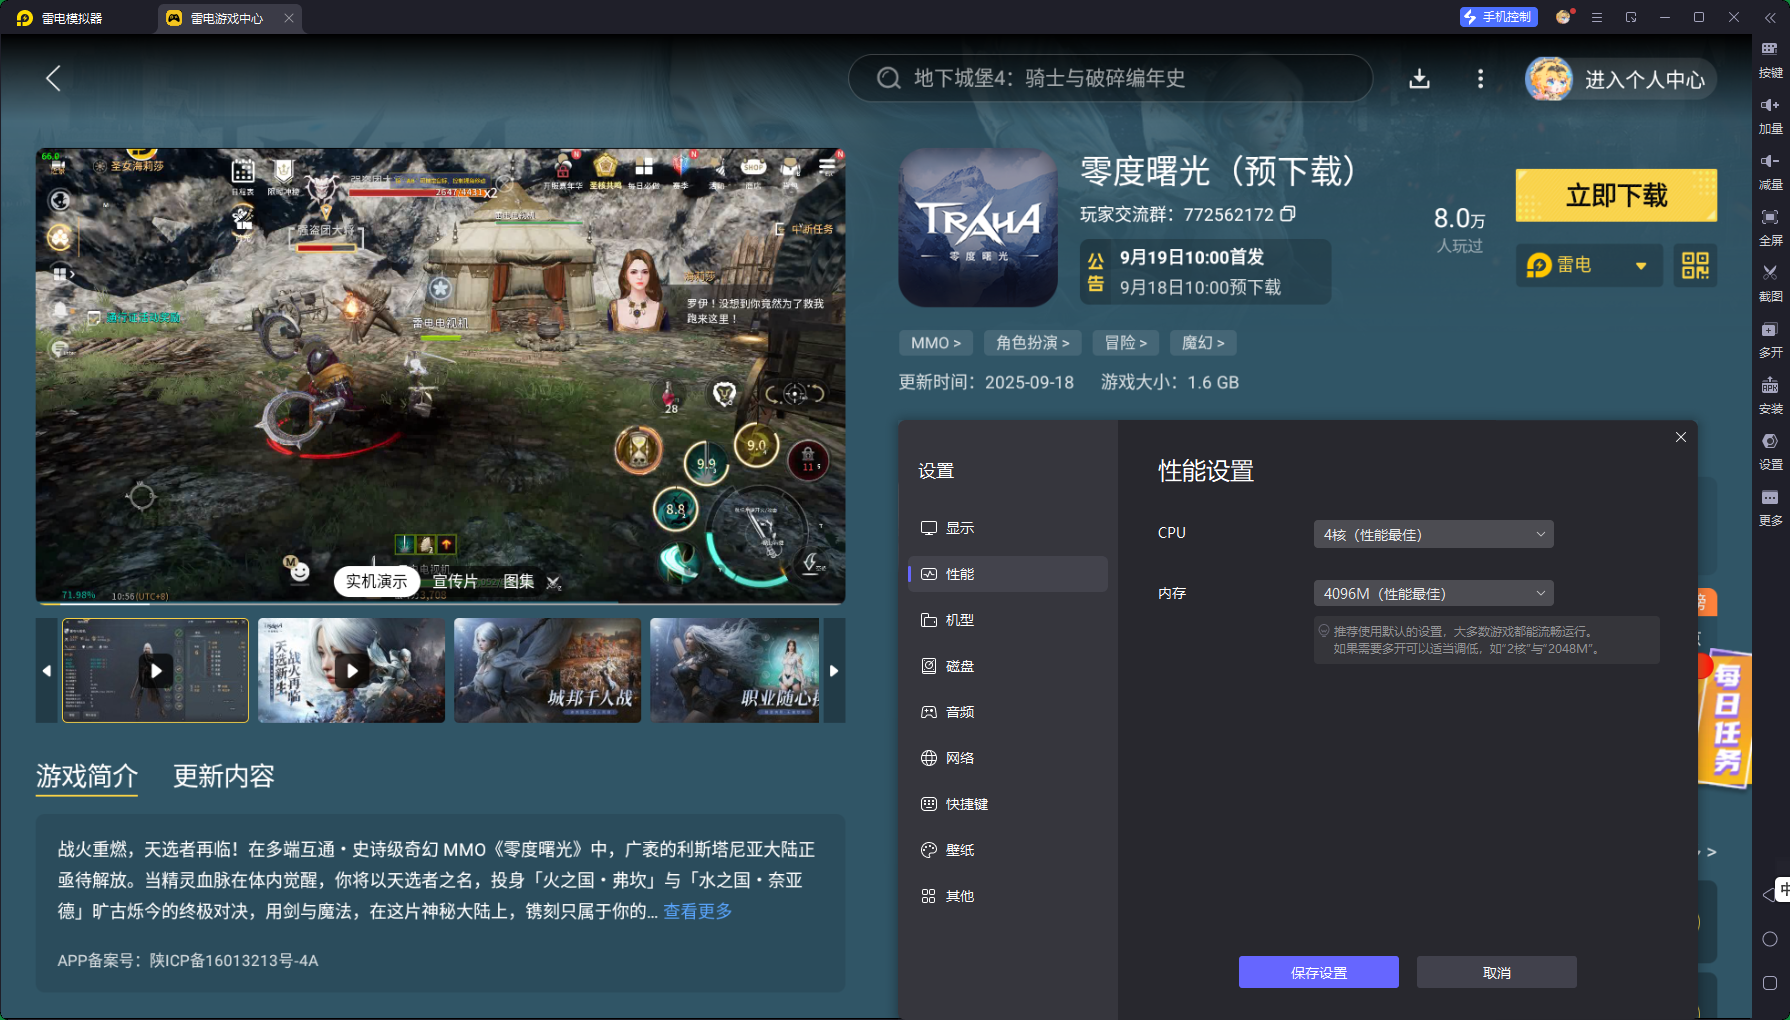Image resolution: width=1790 pixels, height=1020 pixels.
Task: Click volume up icon in sidebar
Action: pos(1769,106)
